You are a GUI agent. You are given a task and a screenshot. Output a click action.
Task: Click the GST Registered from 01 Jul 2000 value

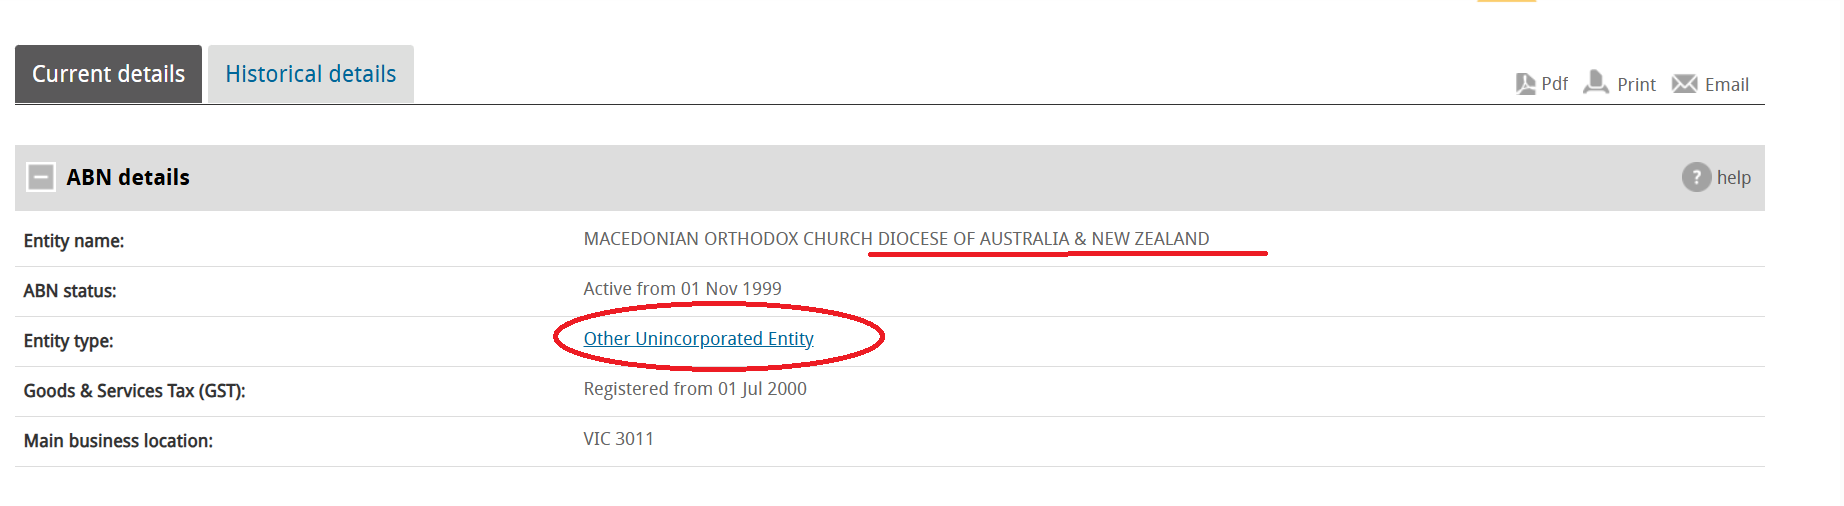point(695,389)
